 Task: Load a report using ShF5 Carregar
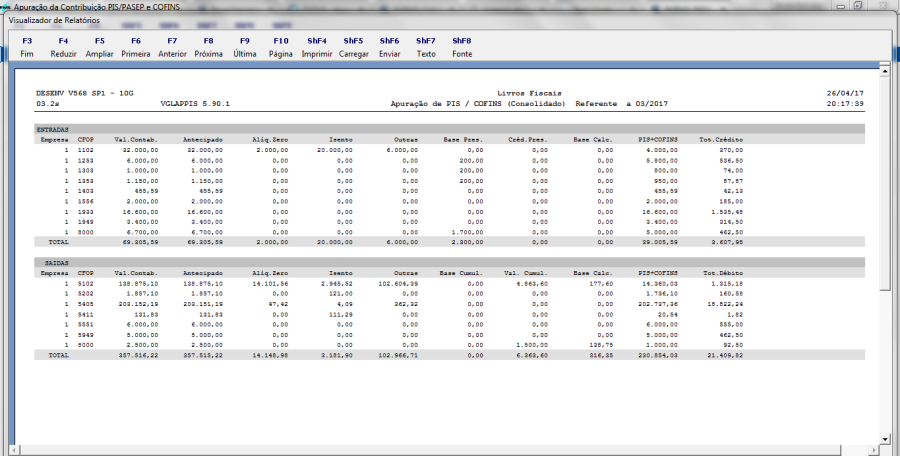tap(354, 48)
